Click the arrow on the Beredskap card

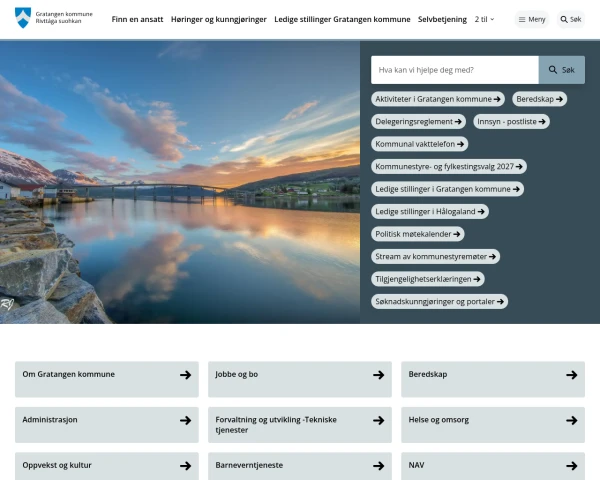point(572,375)
